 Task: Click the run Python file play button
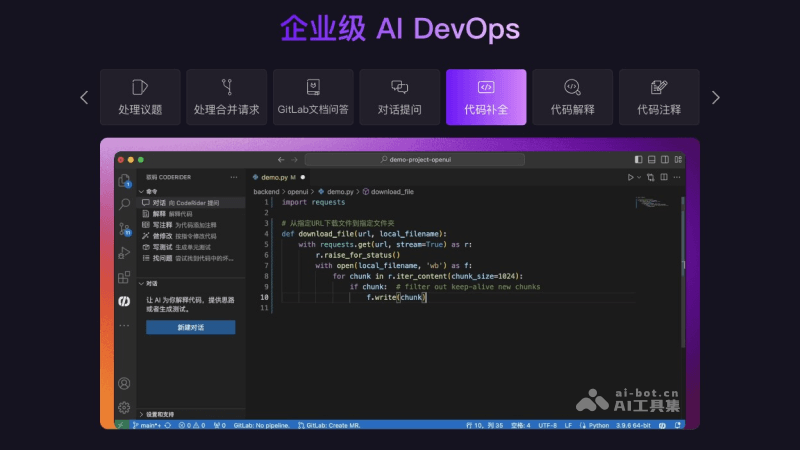pos(631,177)
